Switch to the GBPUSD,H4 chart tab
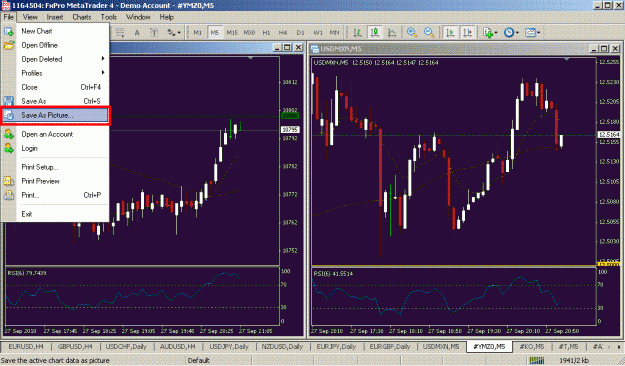This screenshot has width=625, height=366. click(x=75, y=346)
